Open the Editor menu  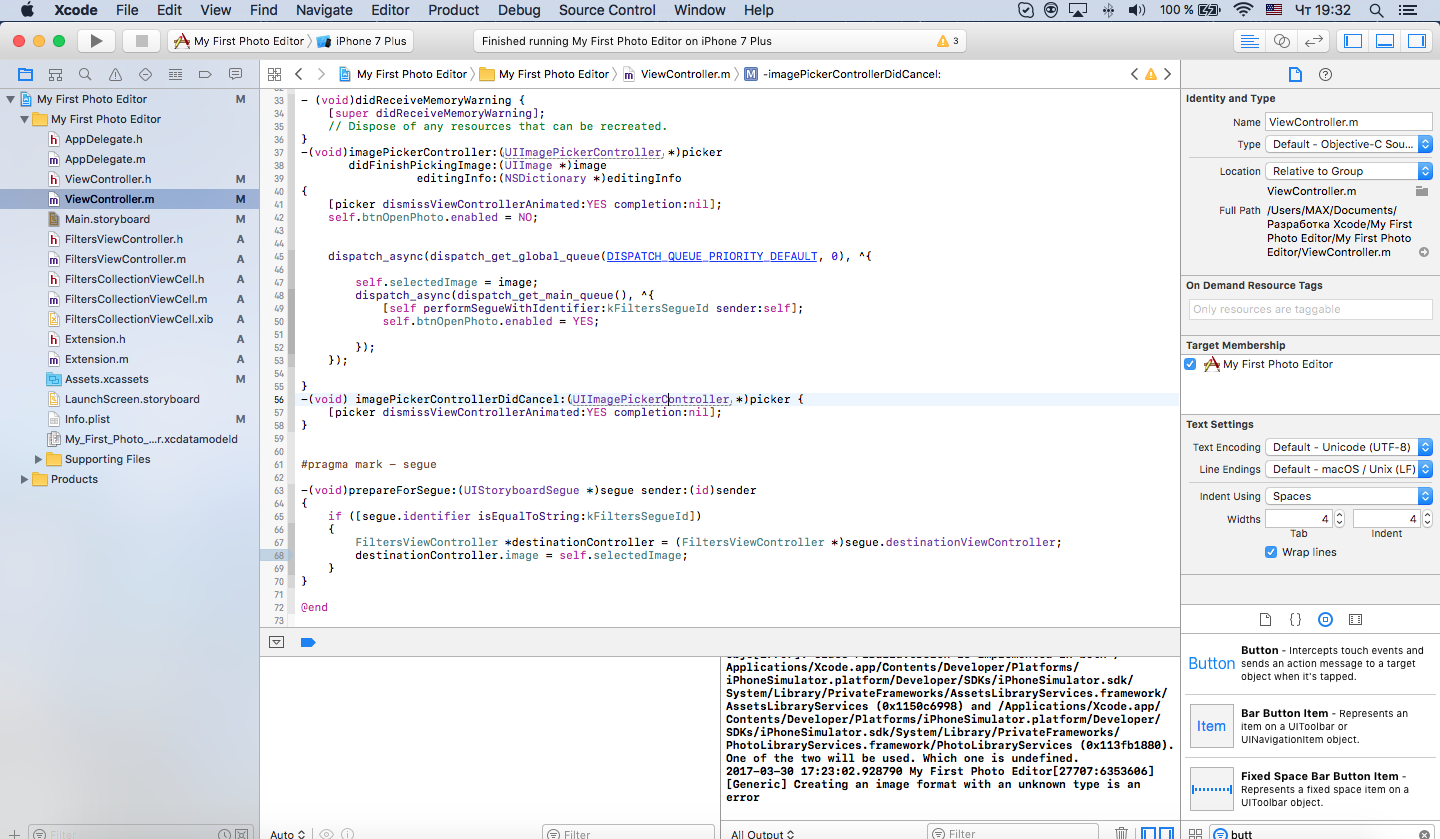390,10
